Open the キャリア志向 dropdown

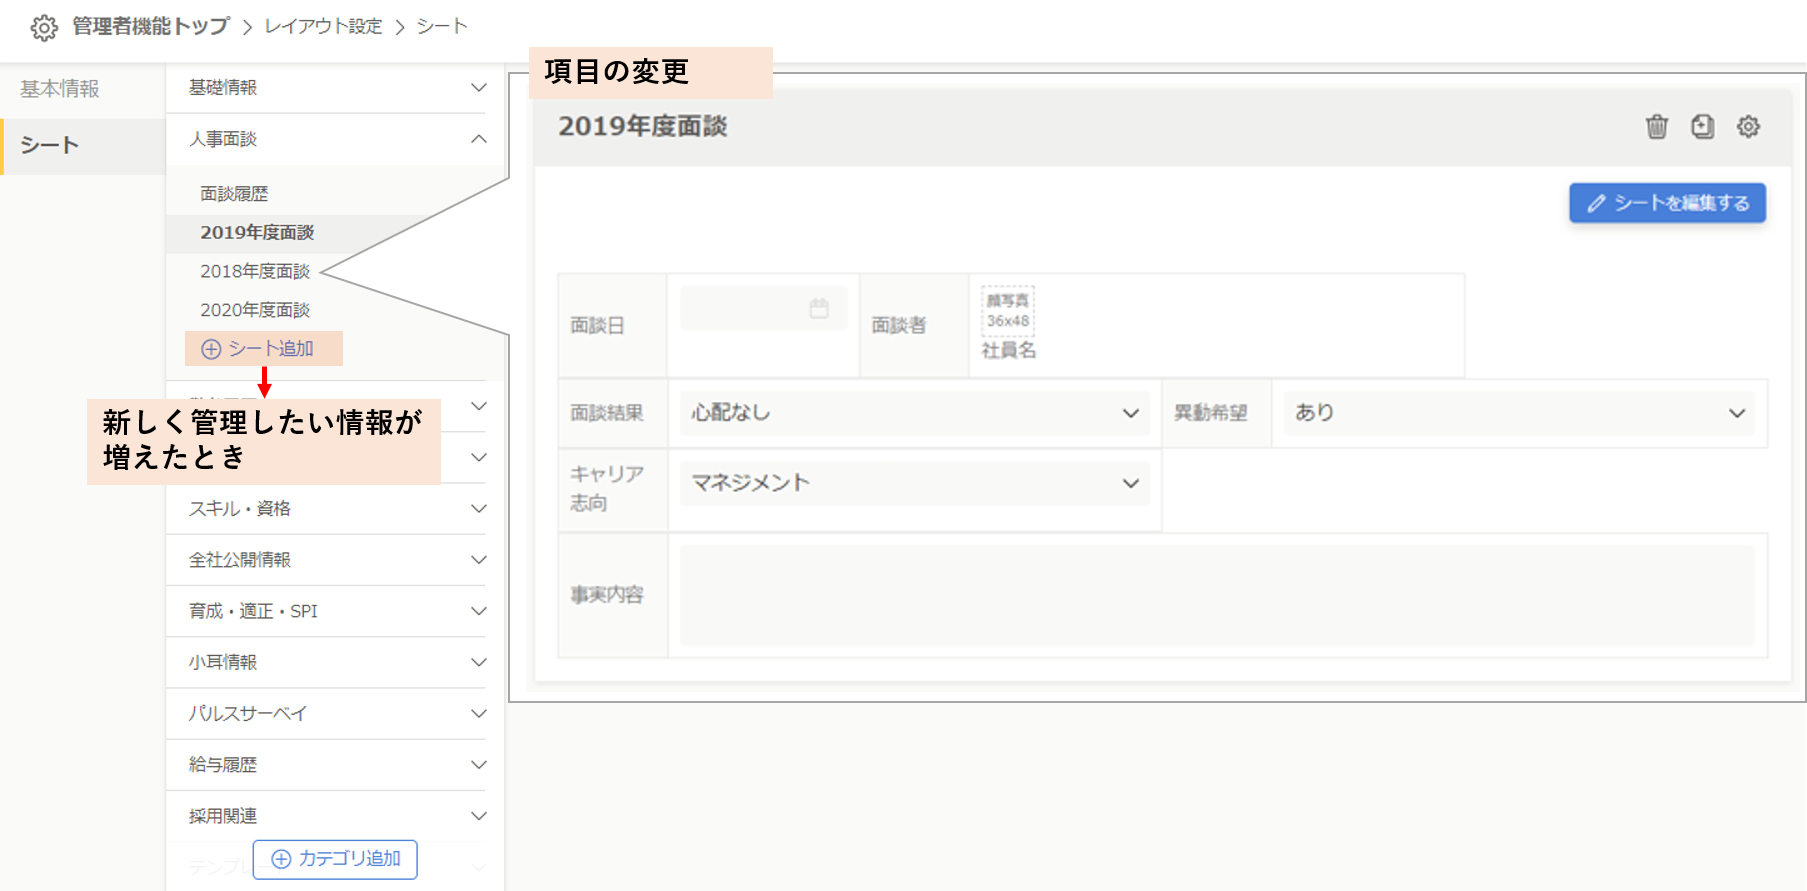[x=914, y=483]
